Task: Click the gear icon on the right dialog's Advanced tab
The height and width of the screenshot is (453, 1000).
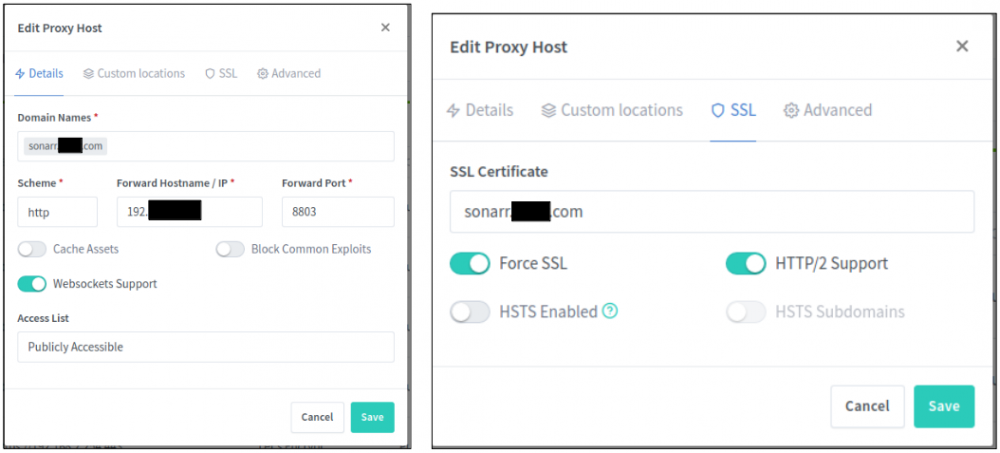Action: point(791,110)
